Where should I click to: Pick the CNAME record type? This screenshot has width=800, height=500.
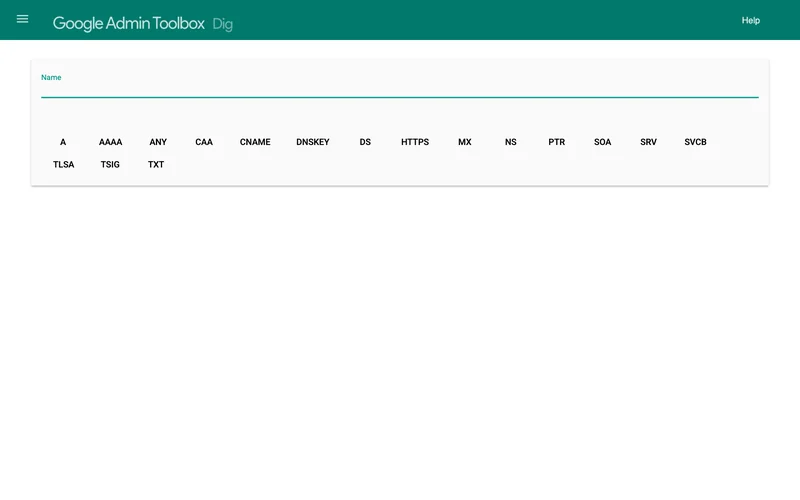(255, 142)
